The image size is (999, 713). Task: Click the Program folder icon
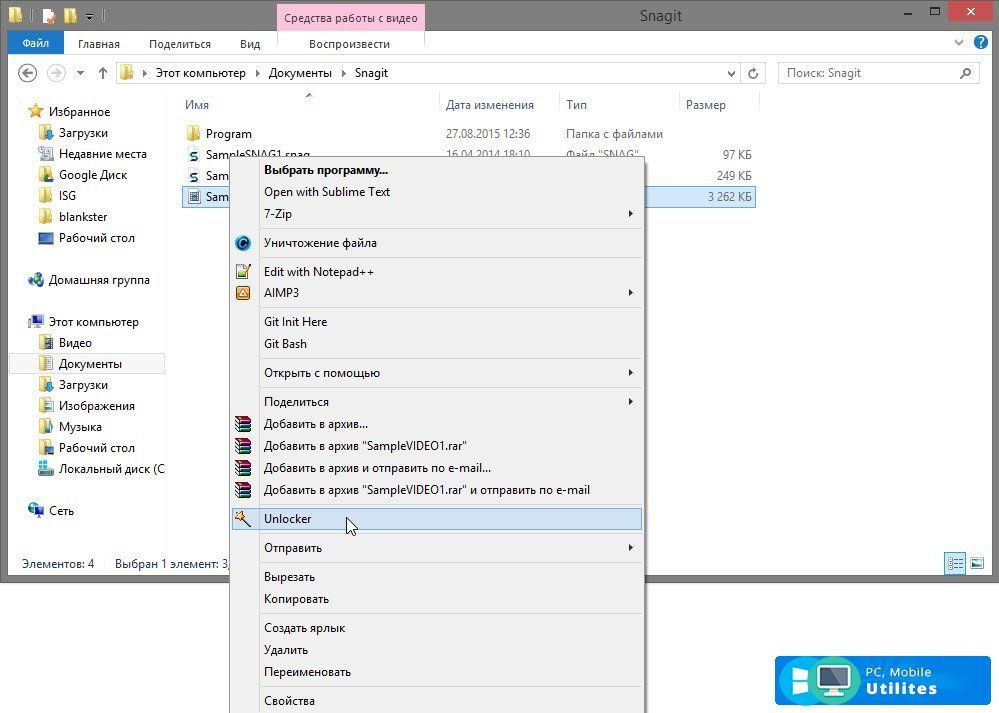[194, 134]
